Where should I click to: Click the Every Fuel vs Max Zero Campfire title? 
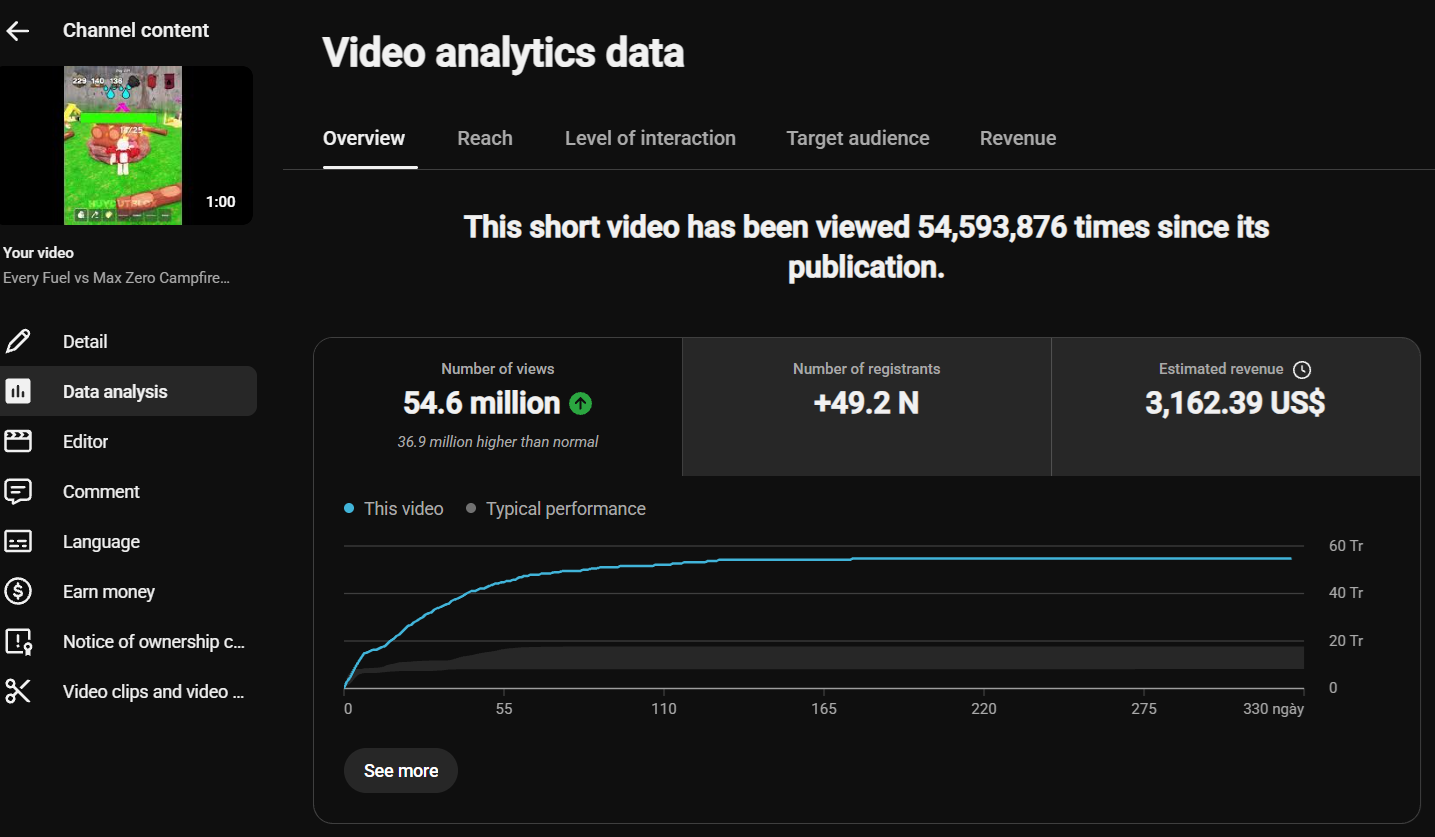pyautogui.click(x=116, y=278)
